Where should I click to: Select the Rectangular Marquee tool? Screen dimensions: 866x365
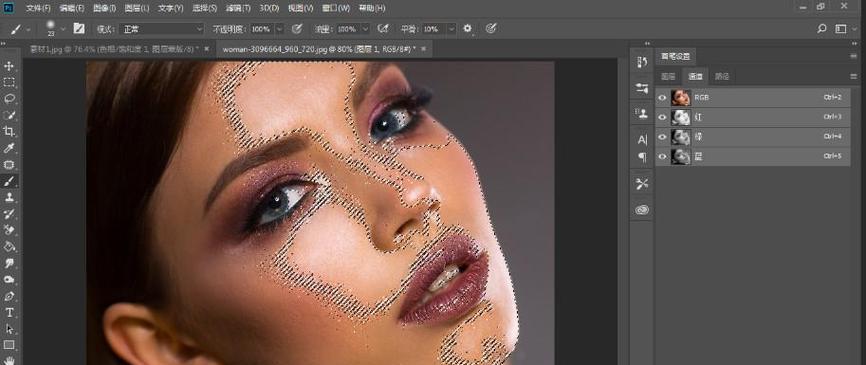pyautogui.click(x=9, y=83)
